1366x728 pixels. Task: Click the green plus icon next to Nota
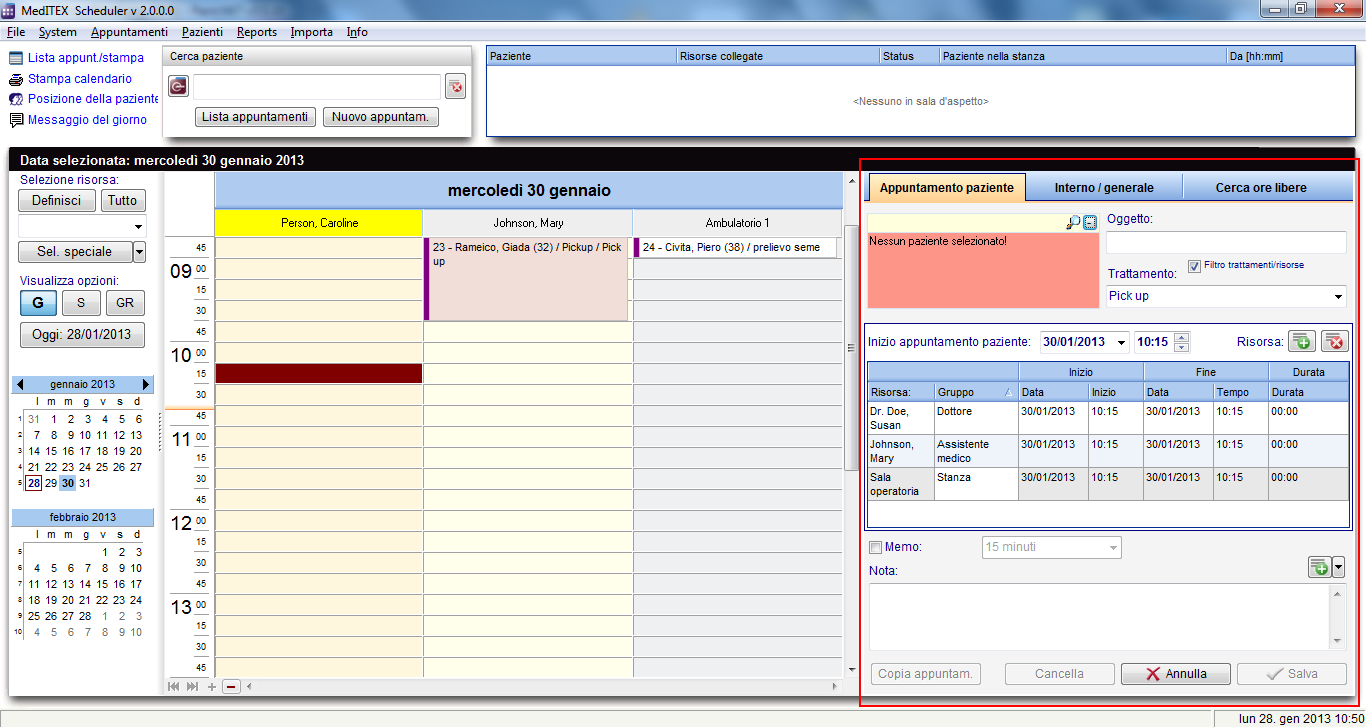point(1320,567)
